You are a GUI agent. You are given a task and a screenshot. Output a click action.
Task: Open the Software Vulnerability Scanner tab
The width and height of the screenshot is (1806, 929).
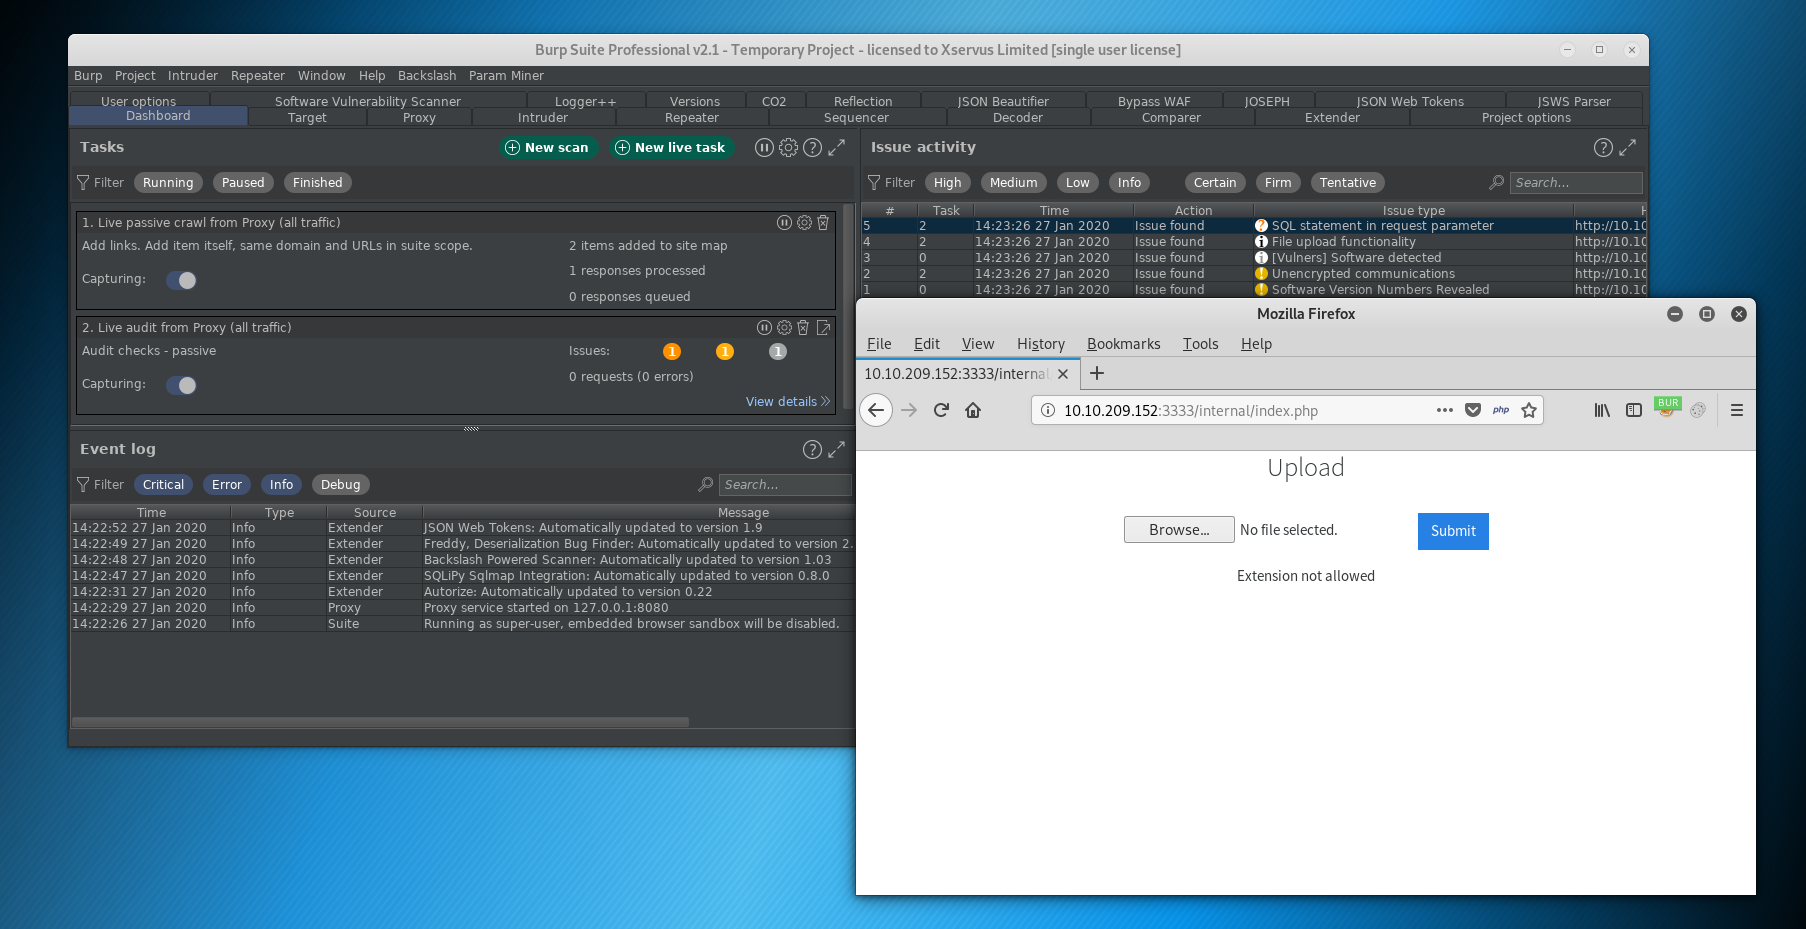point(368,101)
